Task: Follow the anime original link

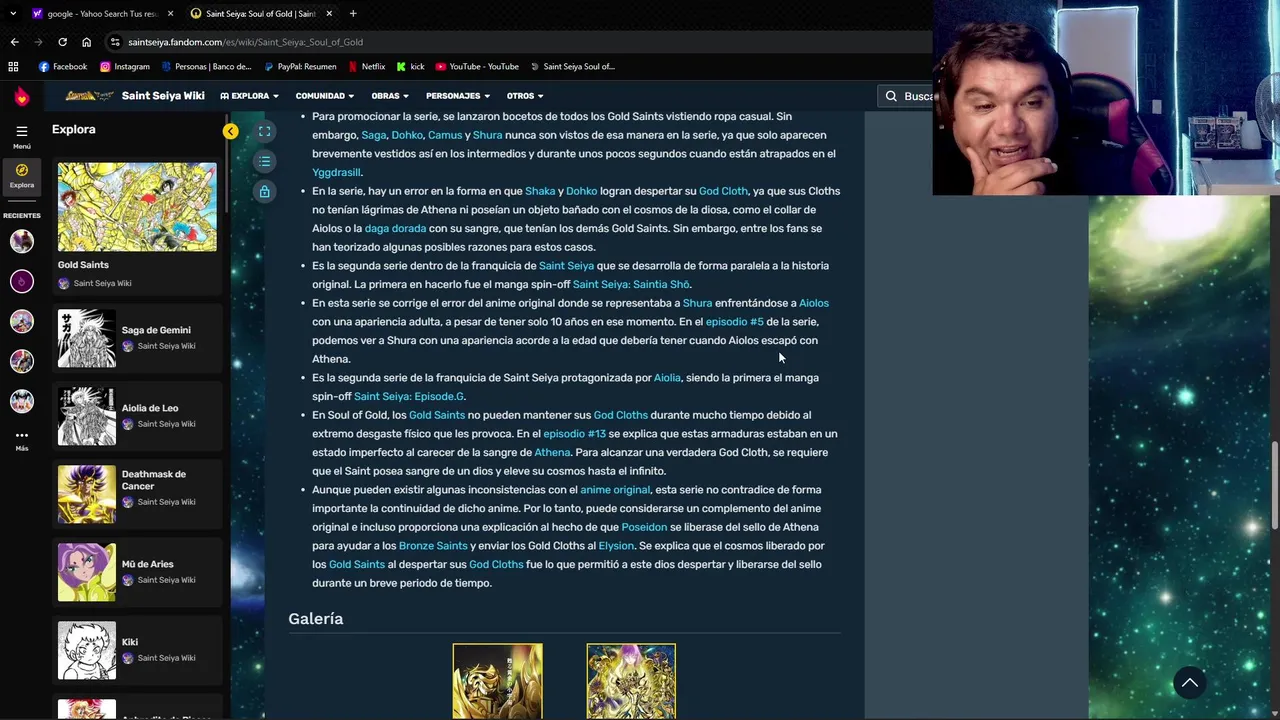Action: tap(615, 490)
